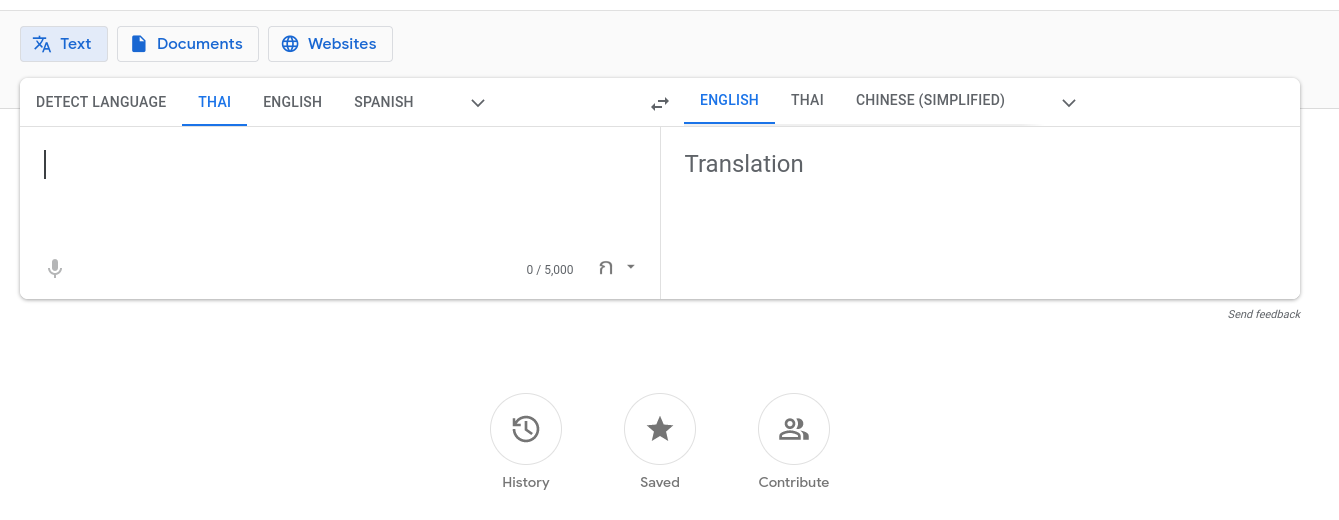Viewport: 1339px width, 520px height.
Task: Select Spanish as source language tab
Action: 384,101
